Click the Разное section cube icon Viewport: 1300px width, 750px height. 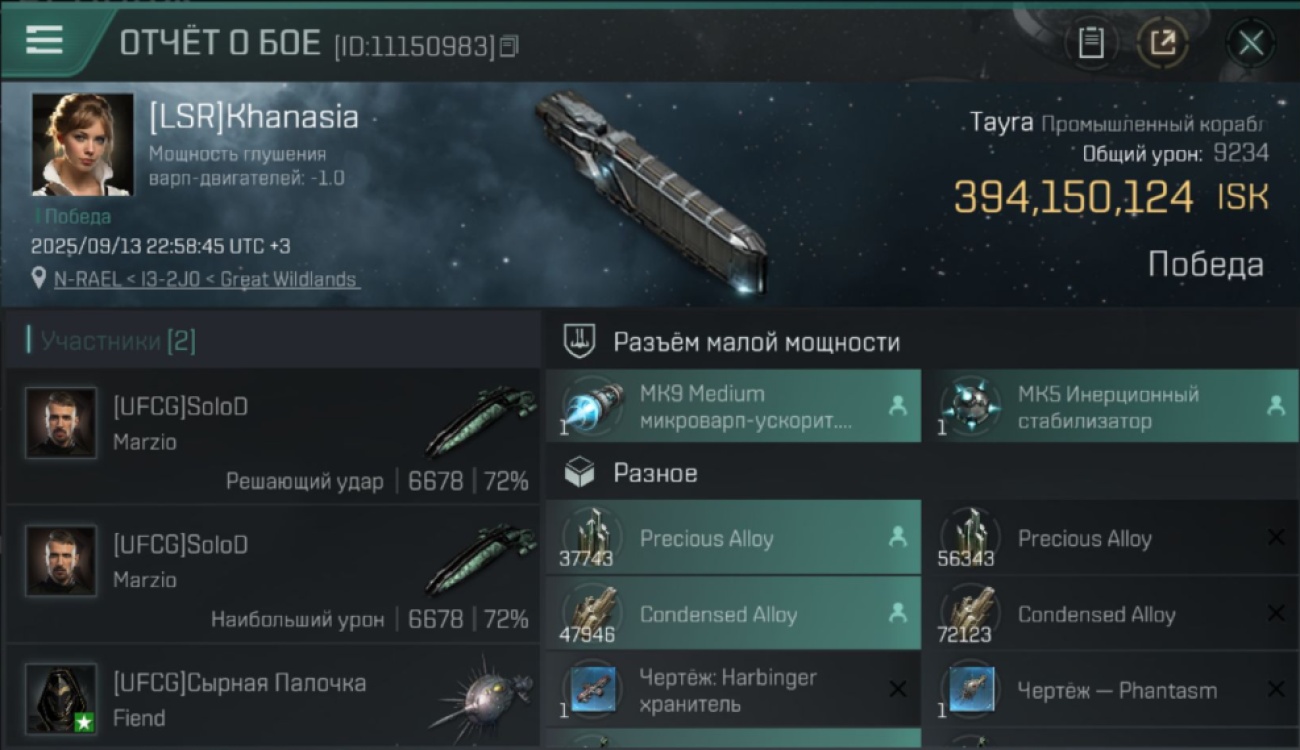click(x=579, y=473)
